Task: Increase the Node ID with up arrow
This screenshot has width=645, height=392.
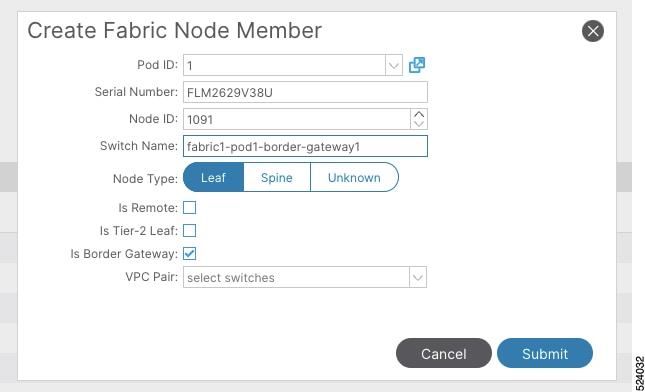Action: (x=419, y=114)
